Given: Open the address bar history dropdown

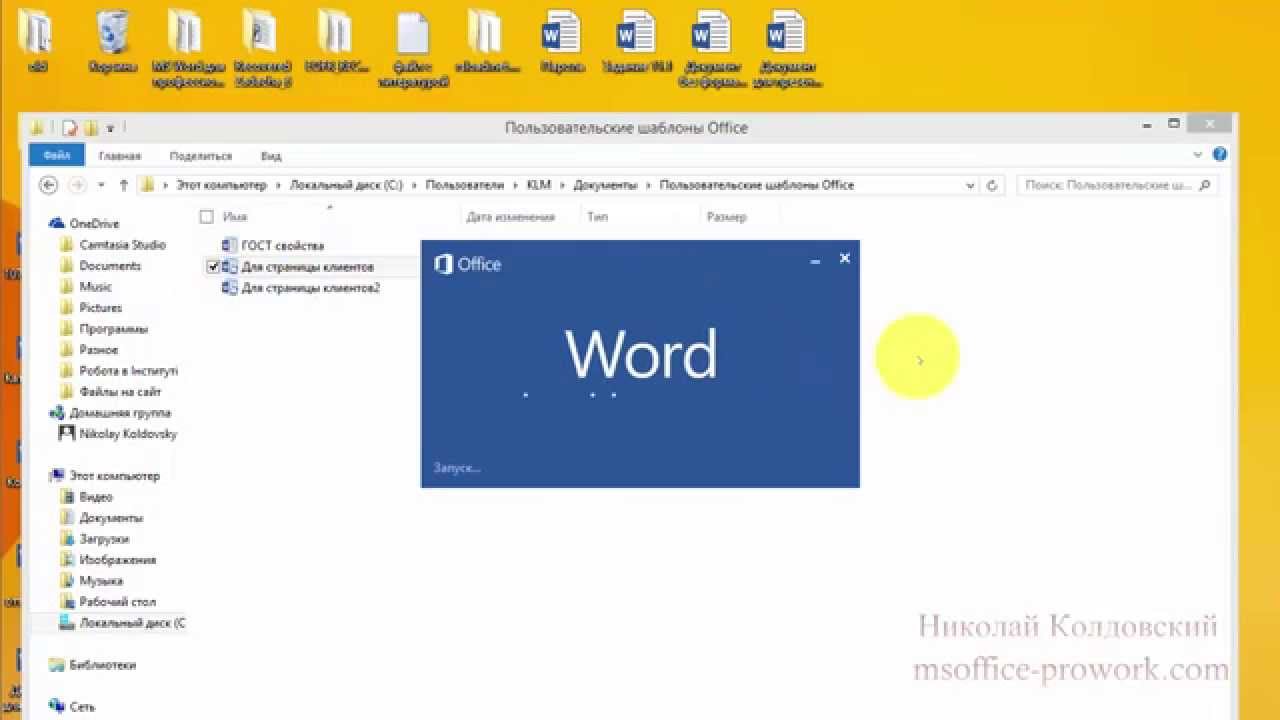Looking at the screenshot, I should pos(970,185).
